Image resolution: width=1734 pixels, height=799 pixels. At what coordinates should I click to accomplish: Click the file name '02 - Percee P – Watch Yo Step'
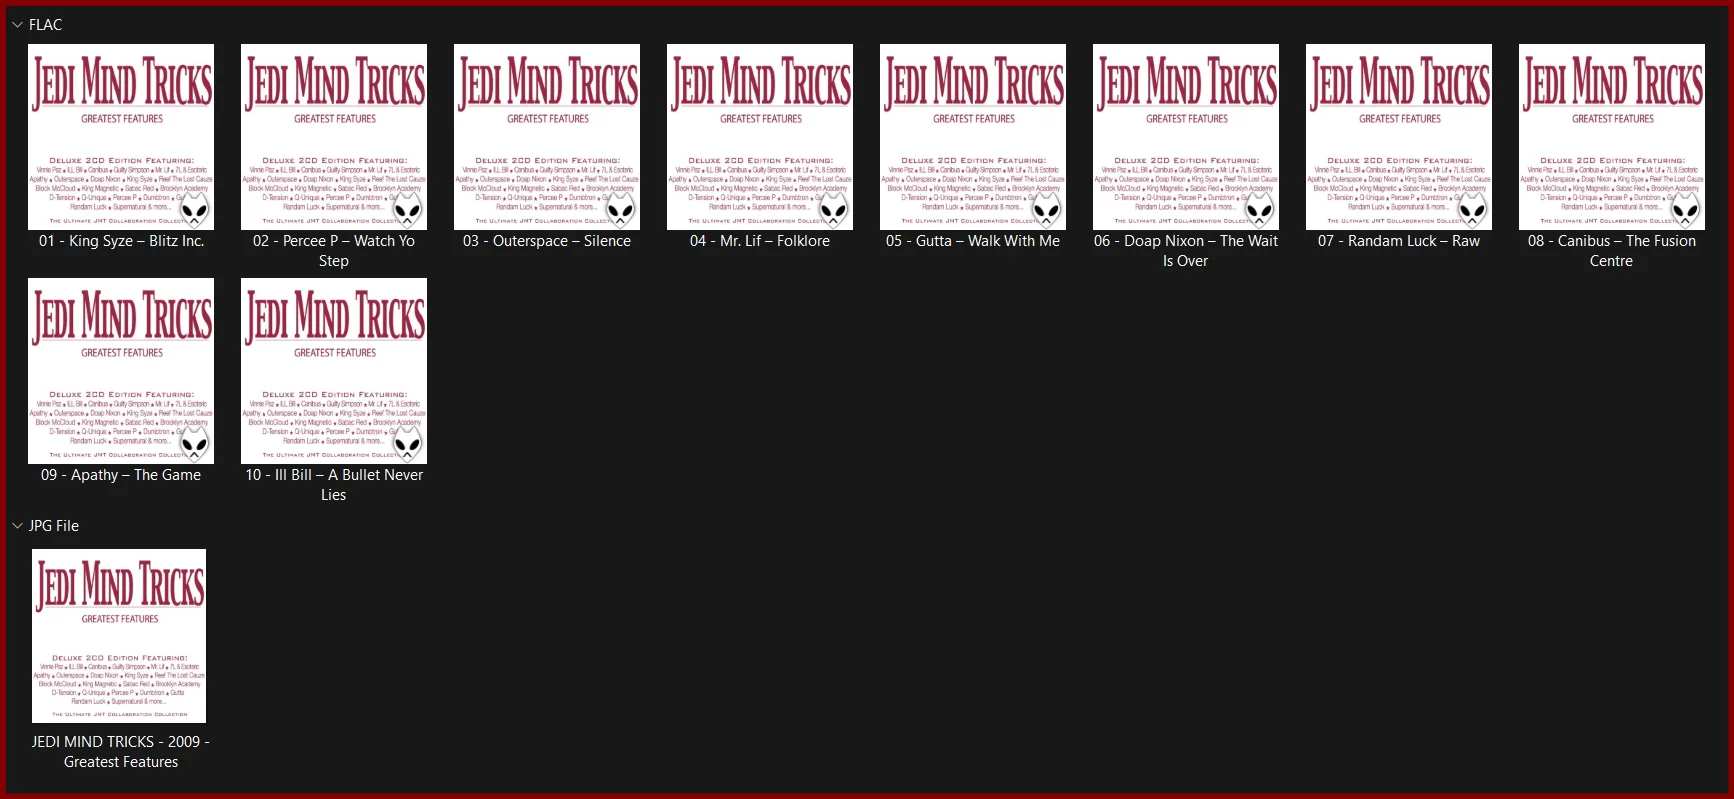point(334,251)
